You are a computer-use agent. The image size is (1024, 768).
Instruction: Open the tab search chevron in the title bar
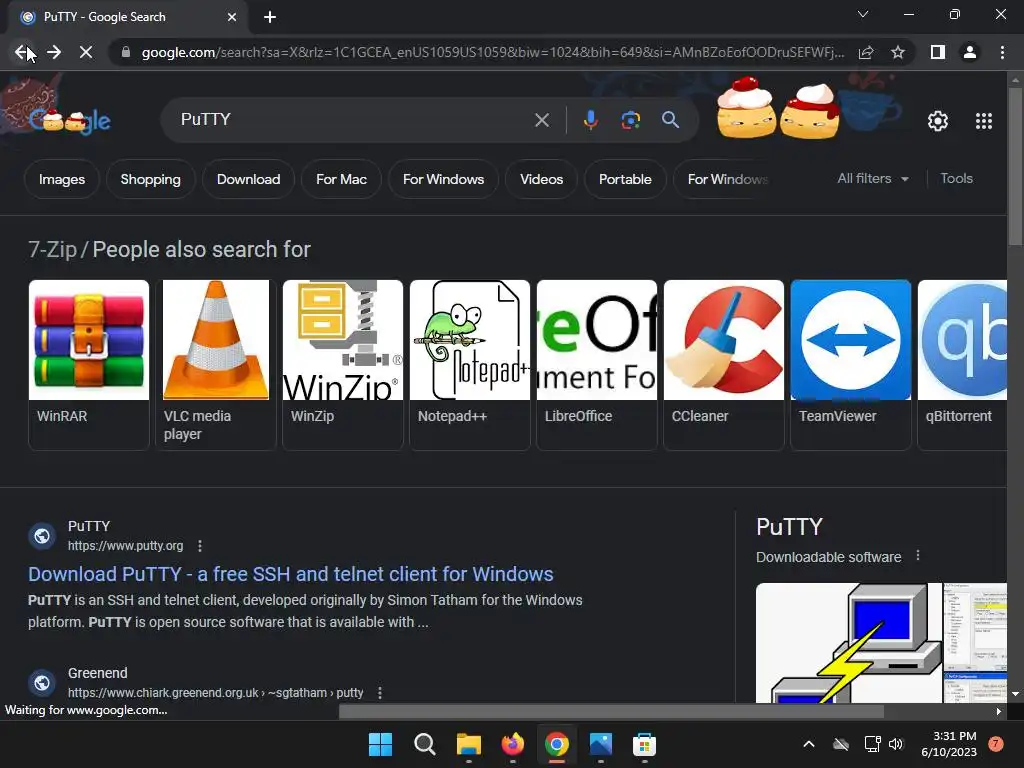(863, 14)
